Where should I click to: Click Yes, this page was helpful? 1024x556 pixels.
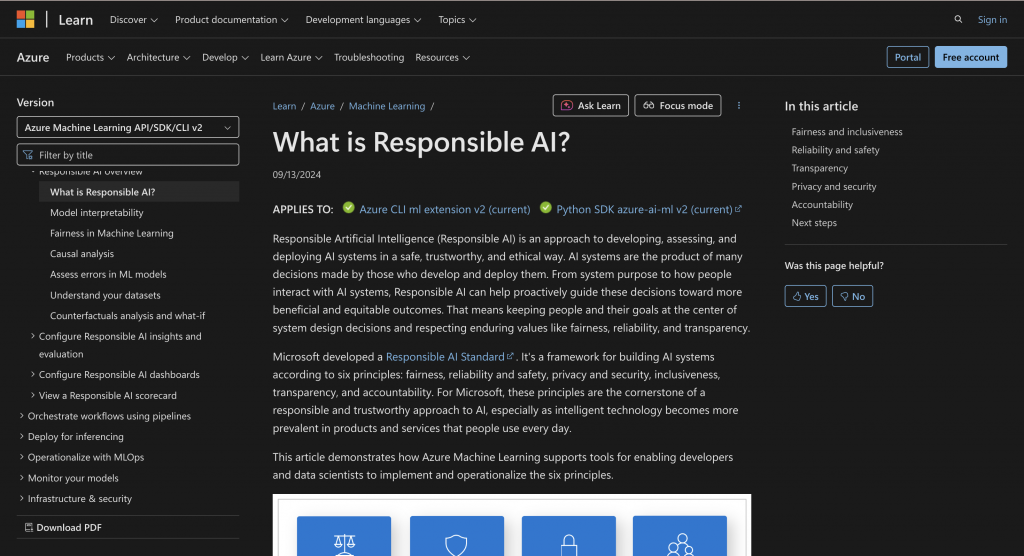(805, 296)
